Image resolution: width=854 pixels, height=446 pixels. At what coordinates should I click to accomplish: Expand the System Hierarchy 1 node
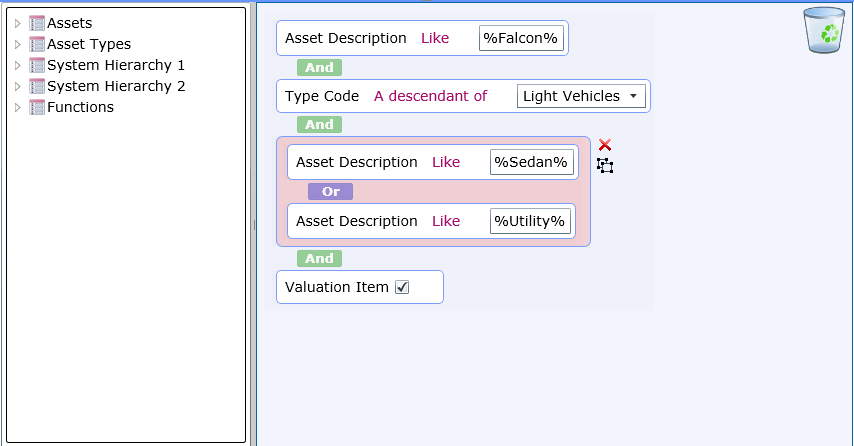pos(17,65)
